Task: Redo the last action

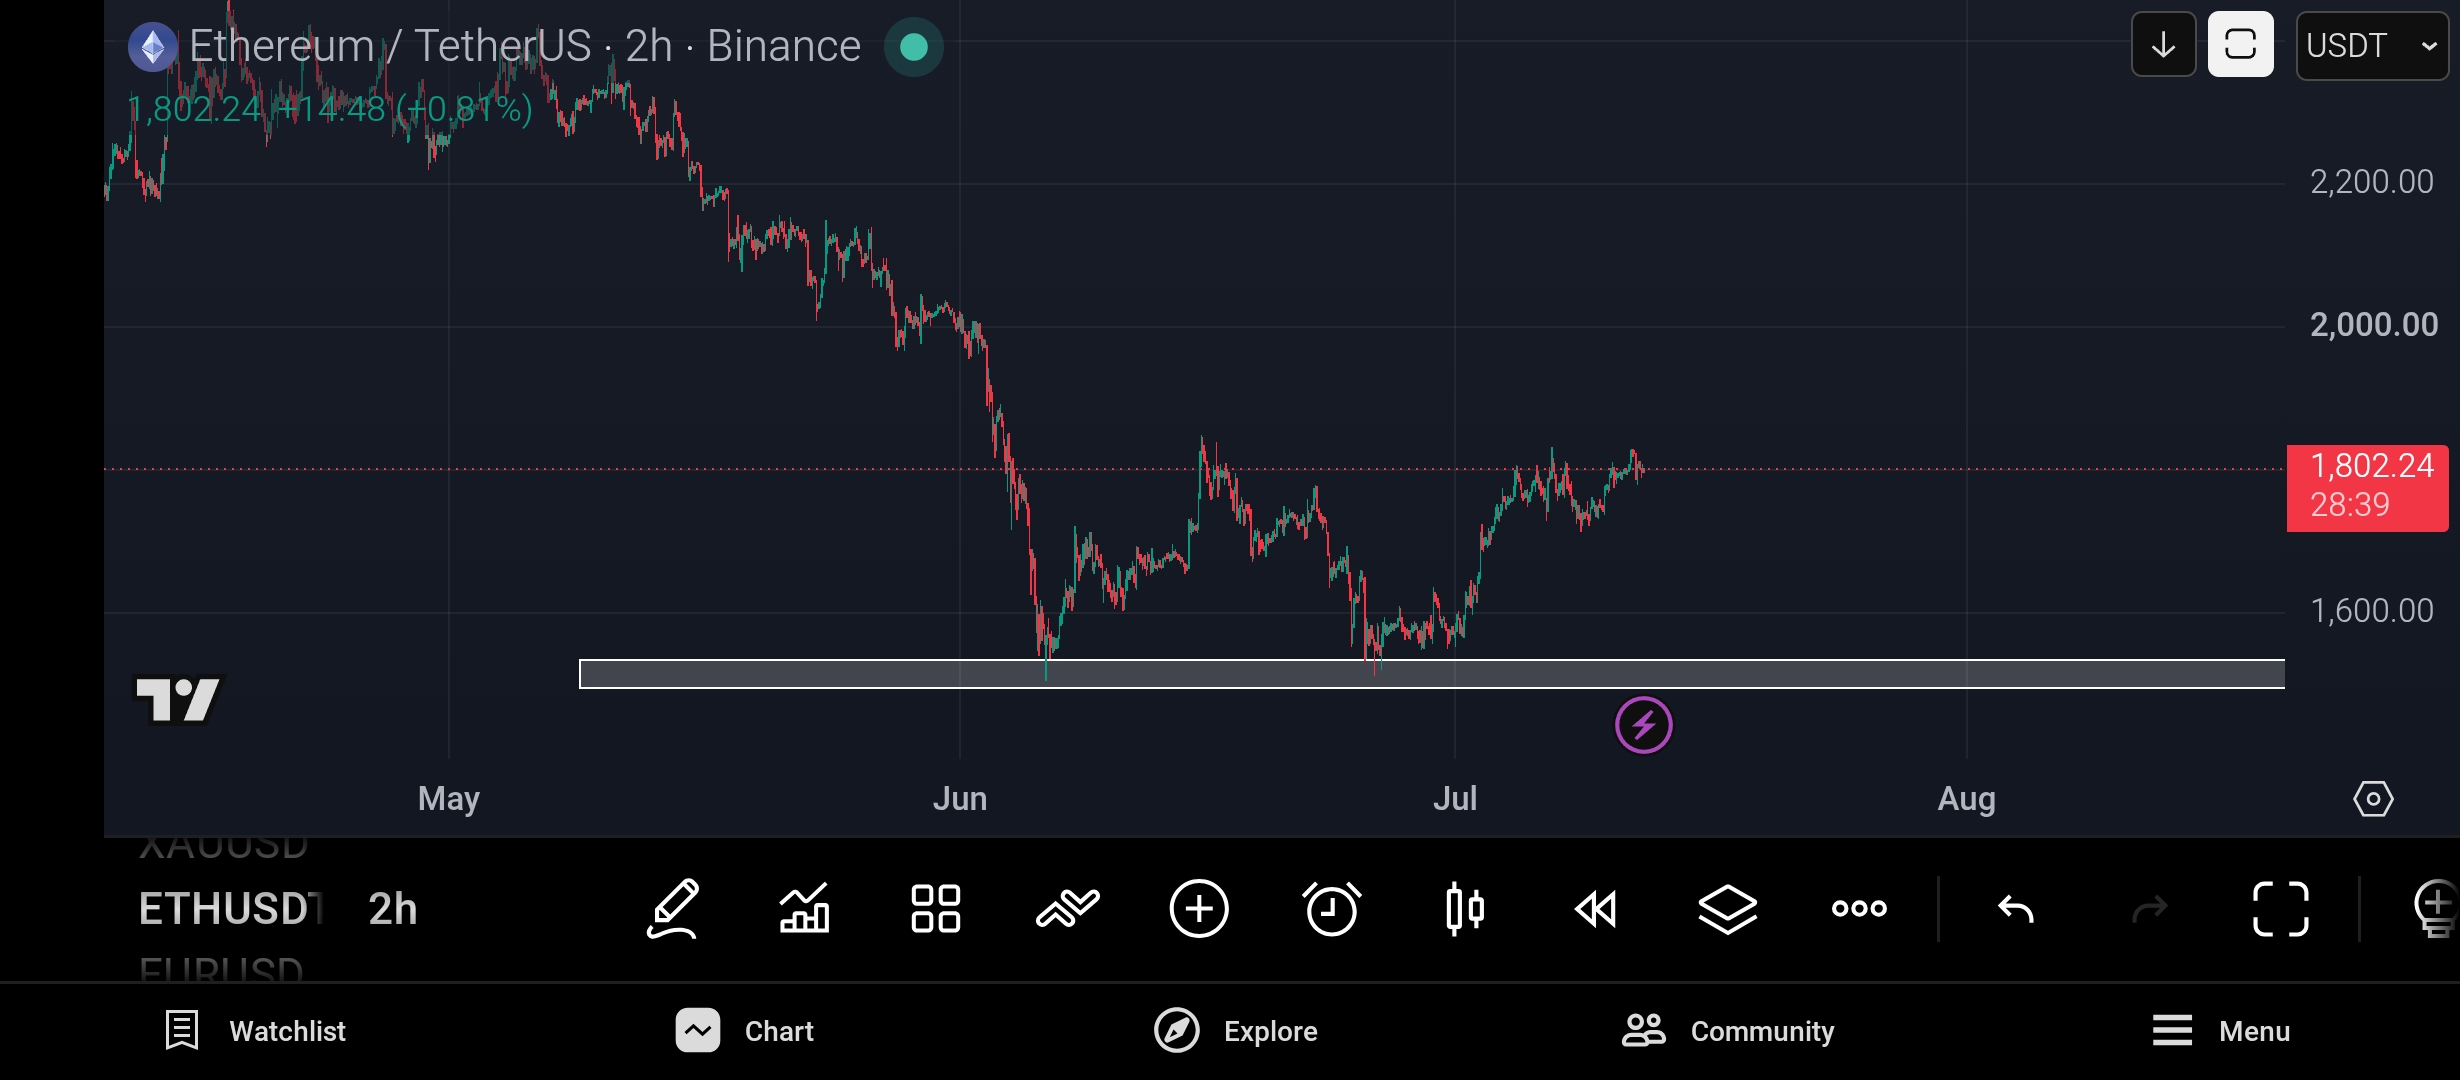Action: tap(2149, 909)
